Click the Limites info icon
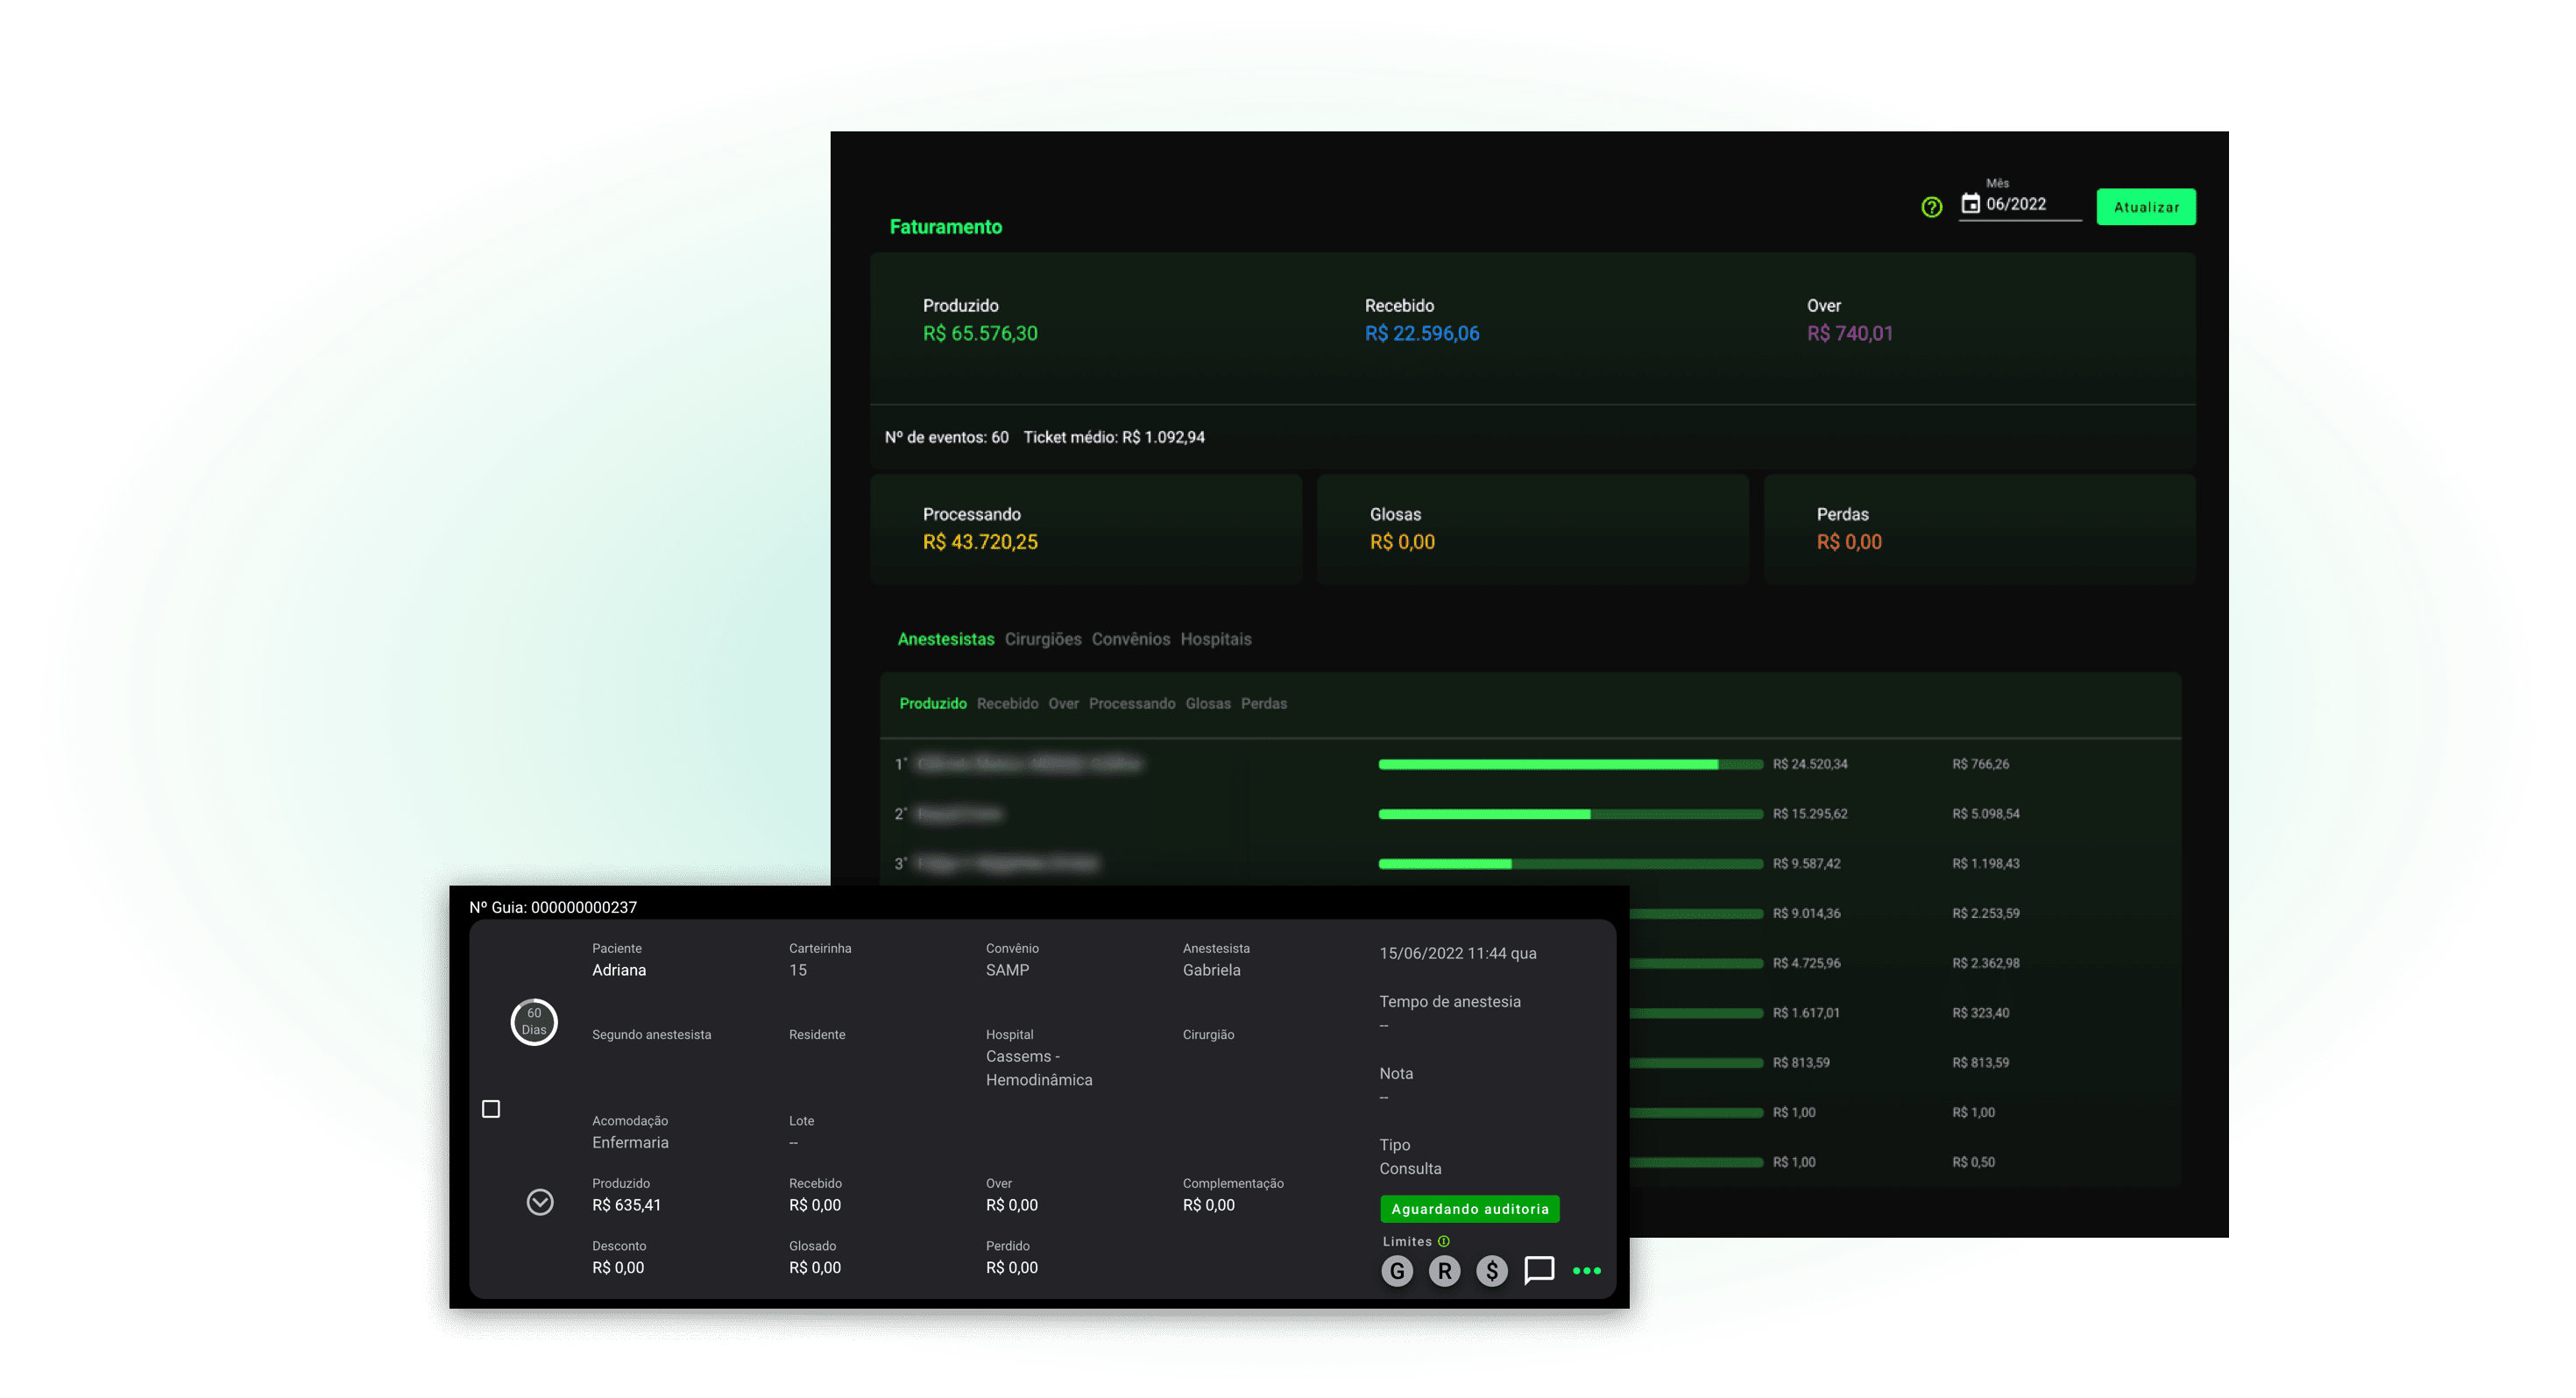Screen dimensions: 2576x1398 [x=1444, y=1241]
